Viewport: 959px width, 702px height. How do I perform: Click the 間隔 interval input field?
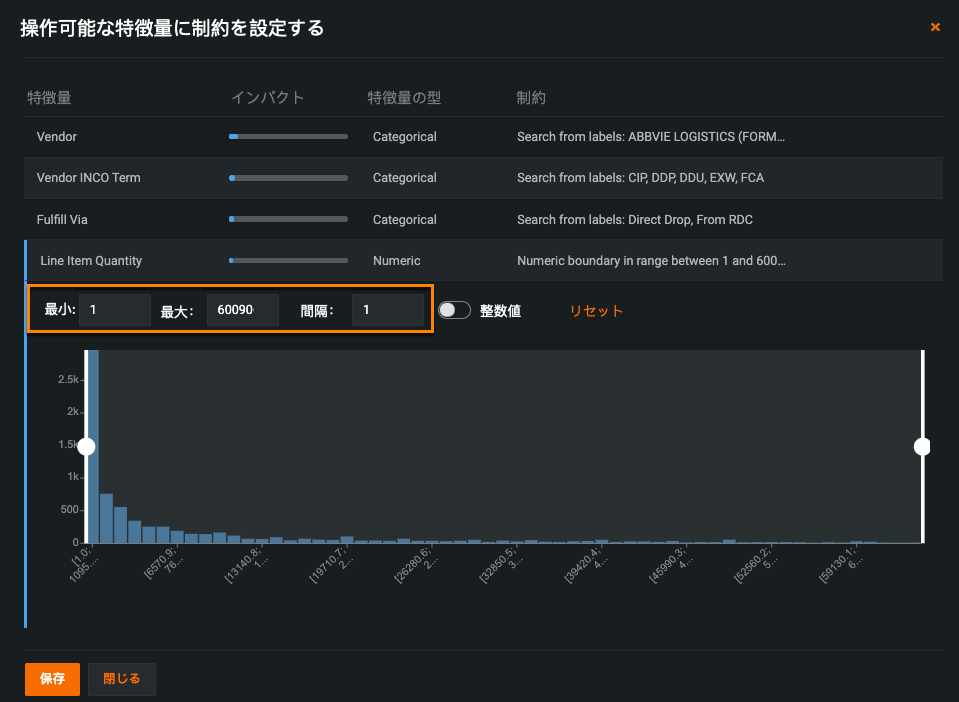pos(387,310)
